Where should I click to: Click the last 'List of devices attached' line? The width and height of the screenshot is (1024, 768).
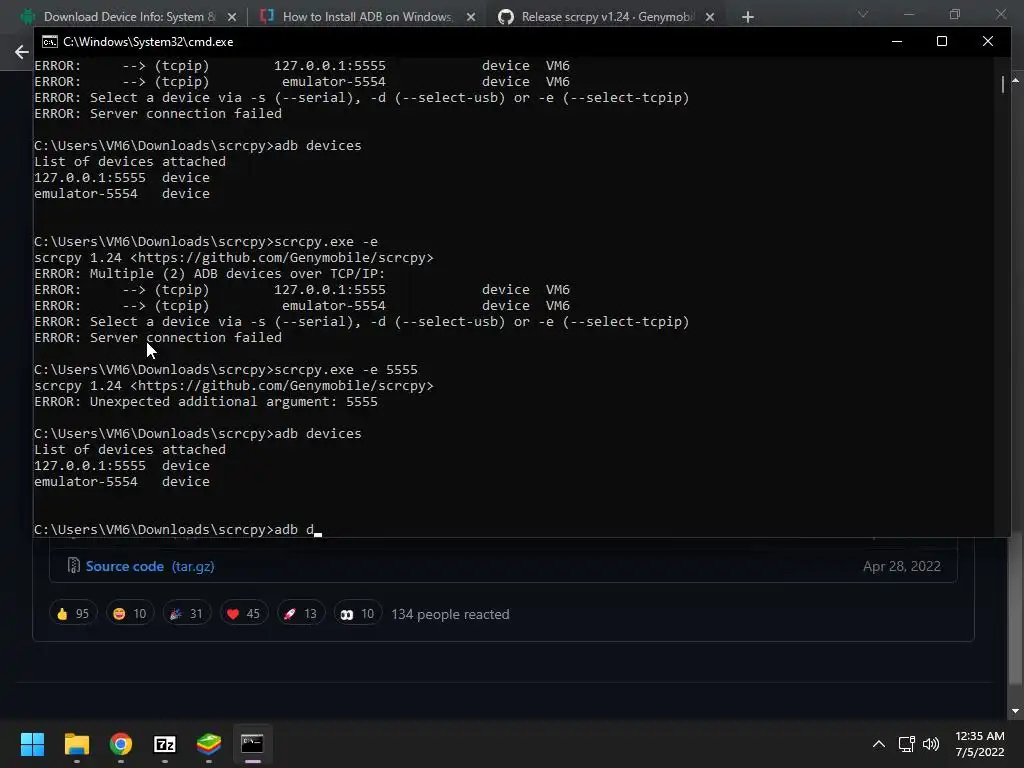[x=130, y=449]
